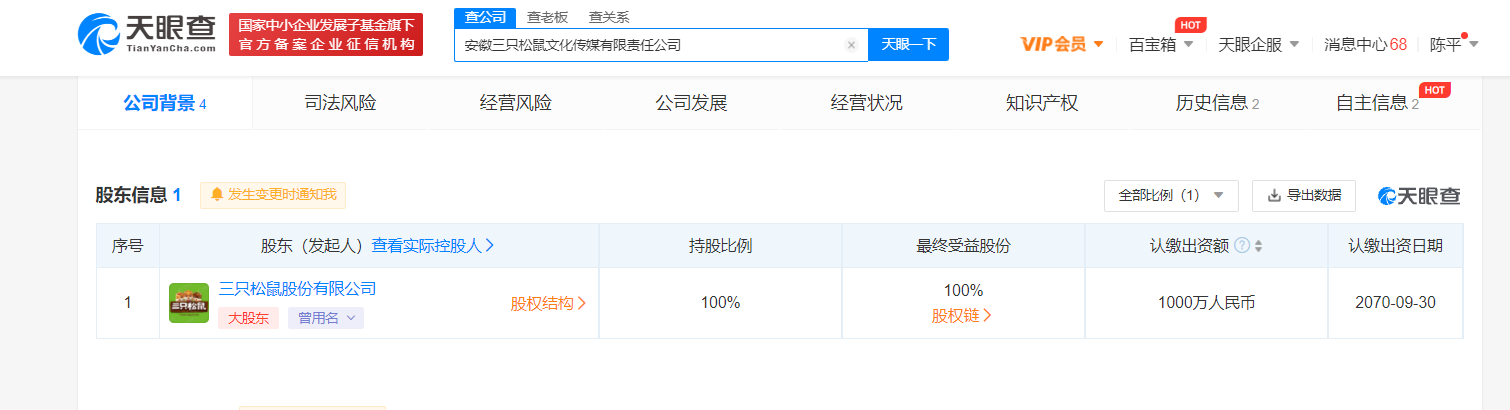
Task: Click the red government-backed fund banner
Action: click(326, 35)
